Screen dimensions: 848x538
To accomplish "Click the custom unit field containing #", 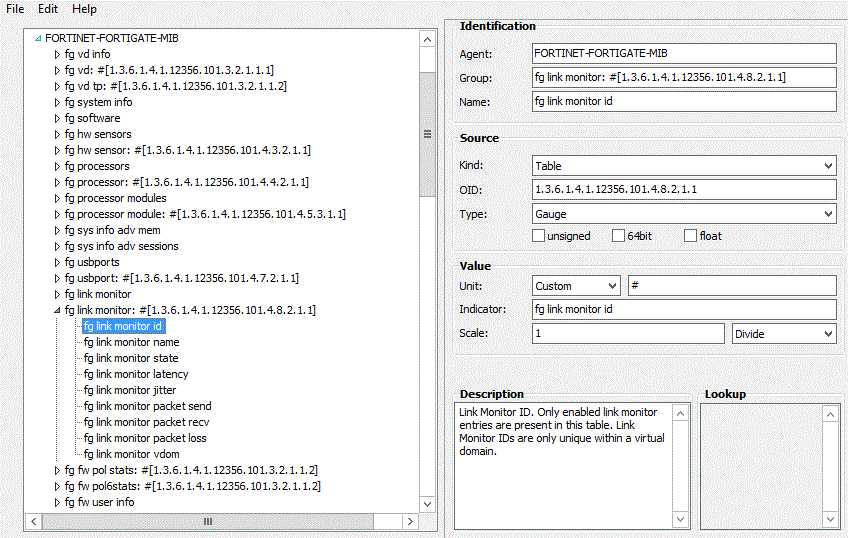I will tap(732, 285).
